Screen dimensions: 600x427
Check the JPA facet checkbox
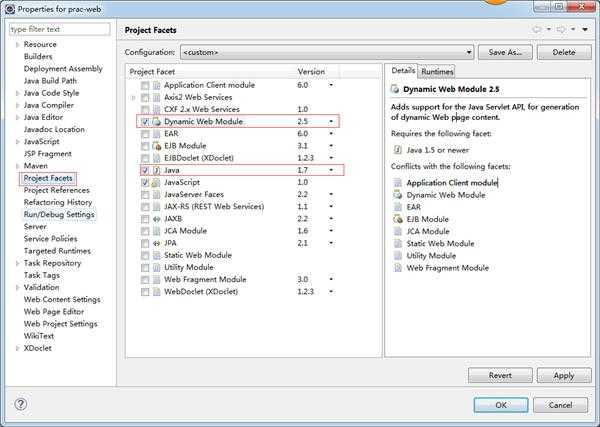(x=145, y=243)
